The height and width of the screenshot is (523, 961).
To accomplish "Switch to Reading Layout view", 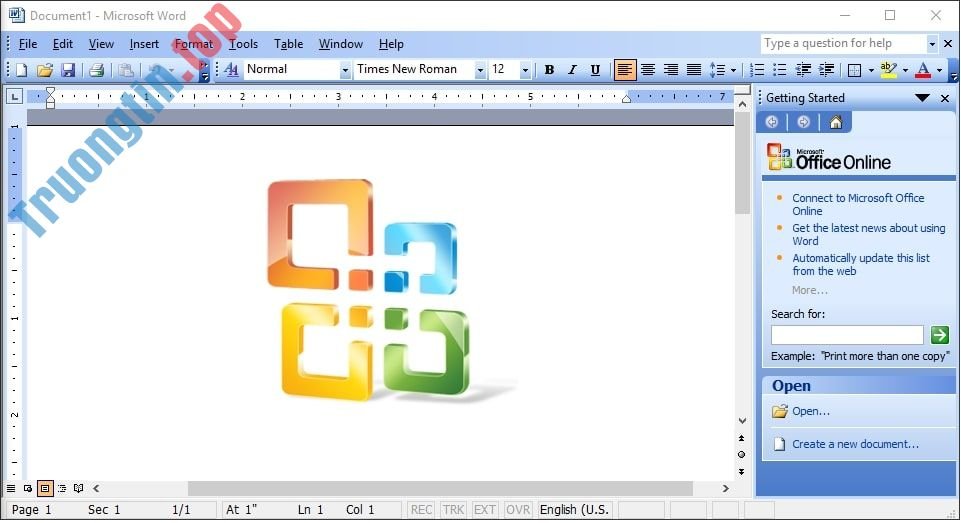I will (78, 489).
